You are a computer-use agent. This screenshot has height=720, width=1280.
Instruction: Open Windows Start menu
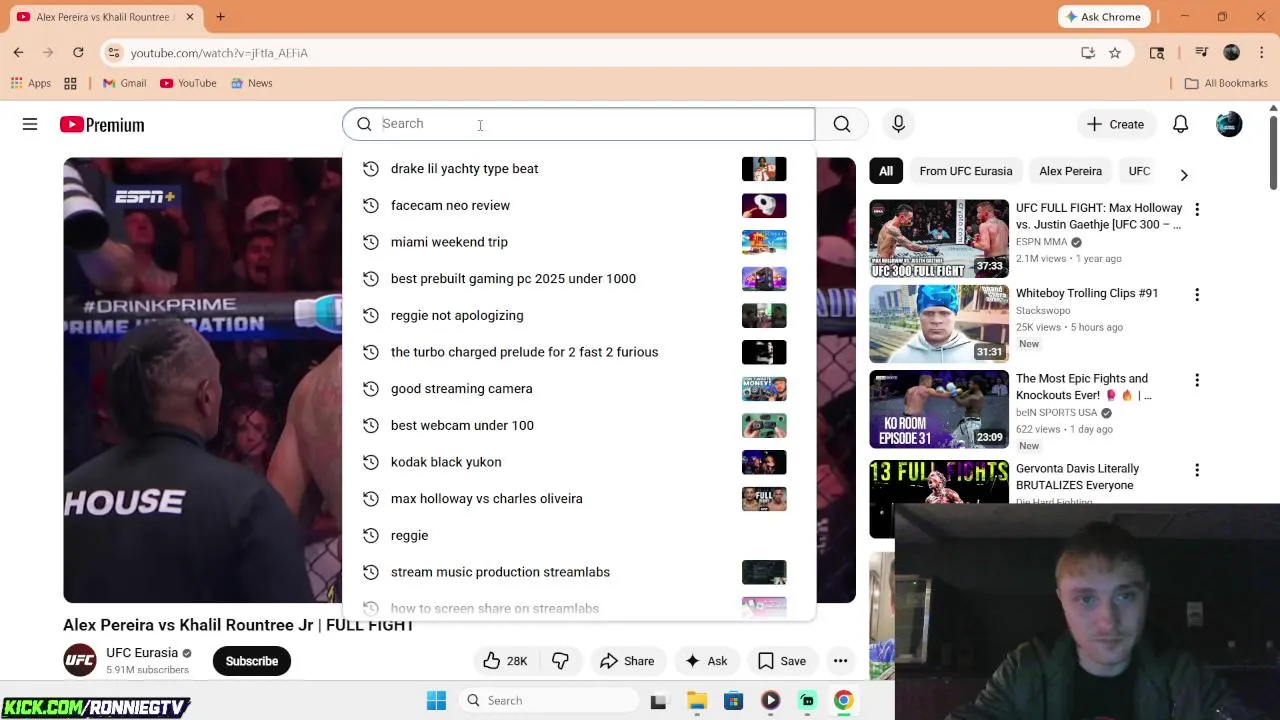(436, 700)
